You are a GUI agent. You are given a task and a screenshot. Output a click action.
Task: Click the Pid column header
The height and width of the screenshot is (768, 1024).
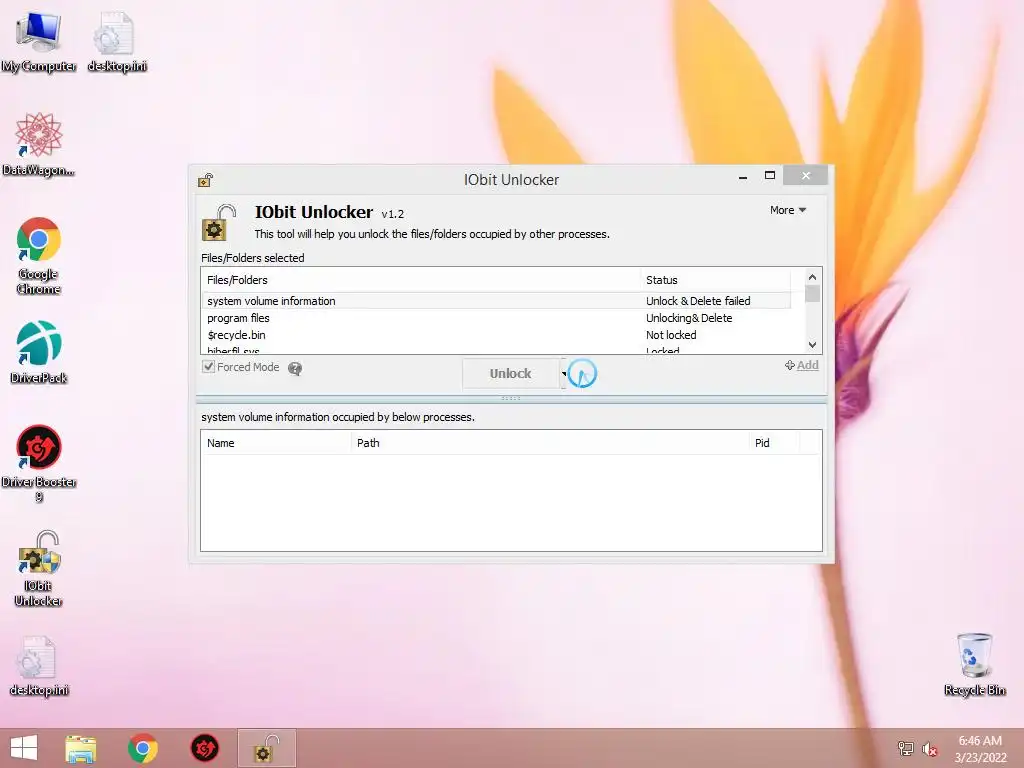pos(774,443)
